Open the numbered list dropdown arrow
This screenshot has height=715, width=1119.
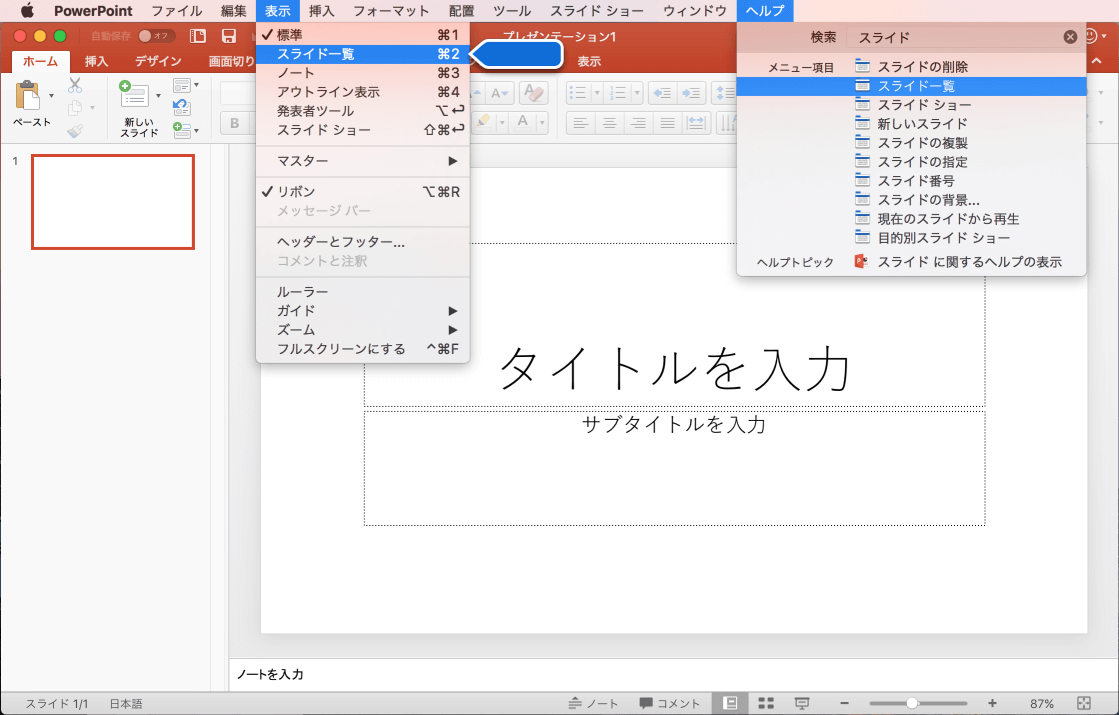[637, 93]
